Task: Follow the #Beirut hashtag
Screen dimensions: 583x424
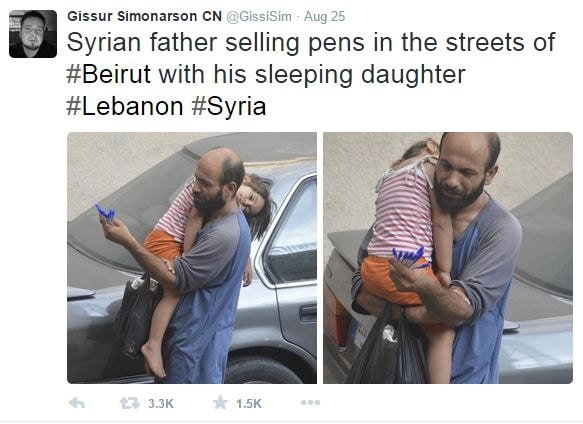Action: pyautogui.click(x=109, y=74)
